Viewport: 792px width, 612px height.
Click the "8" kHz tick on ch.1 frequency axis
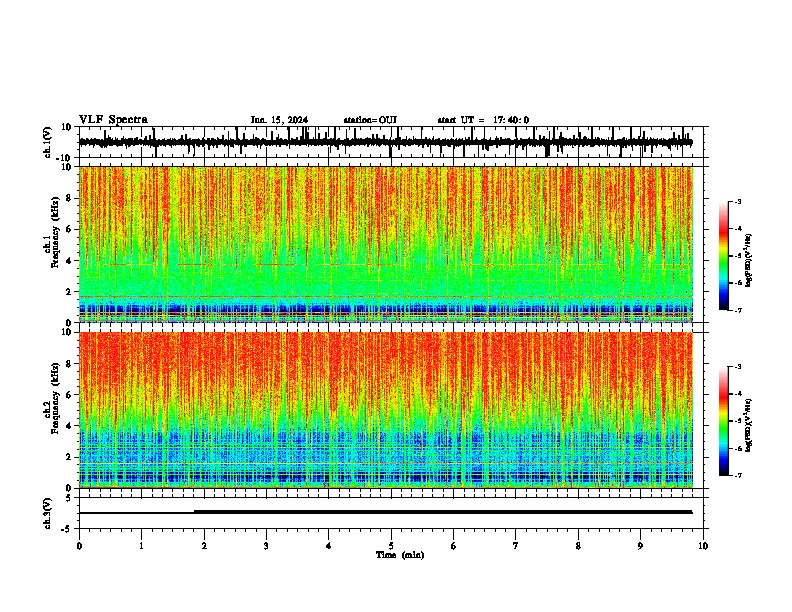70,198
